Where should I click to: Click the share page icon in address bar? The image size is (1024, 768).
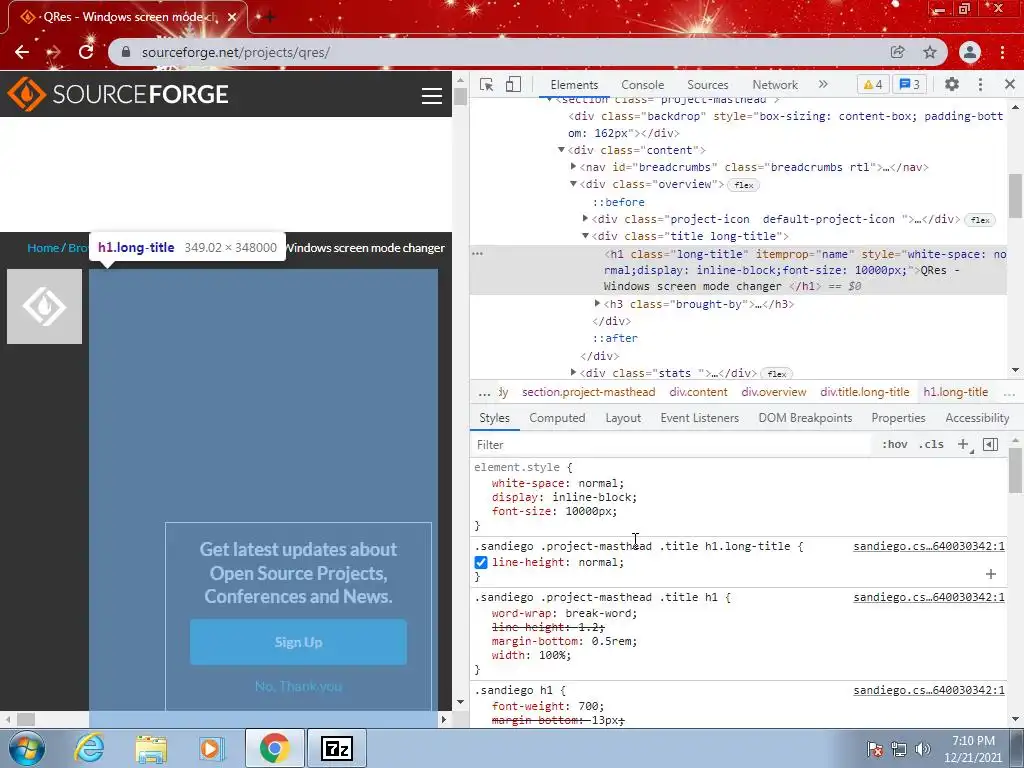897,52
